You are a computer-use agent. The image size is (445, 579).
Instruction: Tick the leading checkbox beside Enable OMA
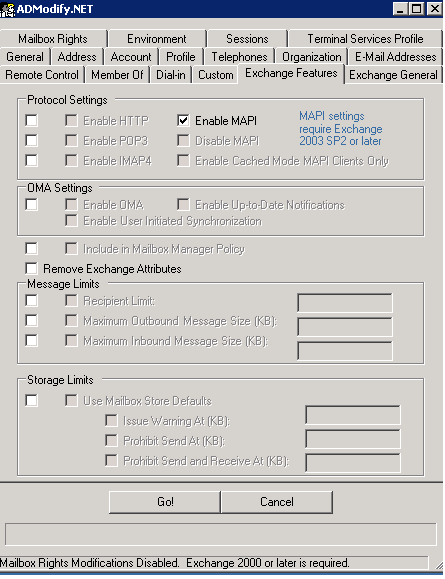click(x=31, y=204)
